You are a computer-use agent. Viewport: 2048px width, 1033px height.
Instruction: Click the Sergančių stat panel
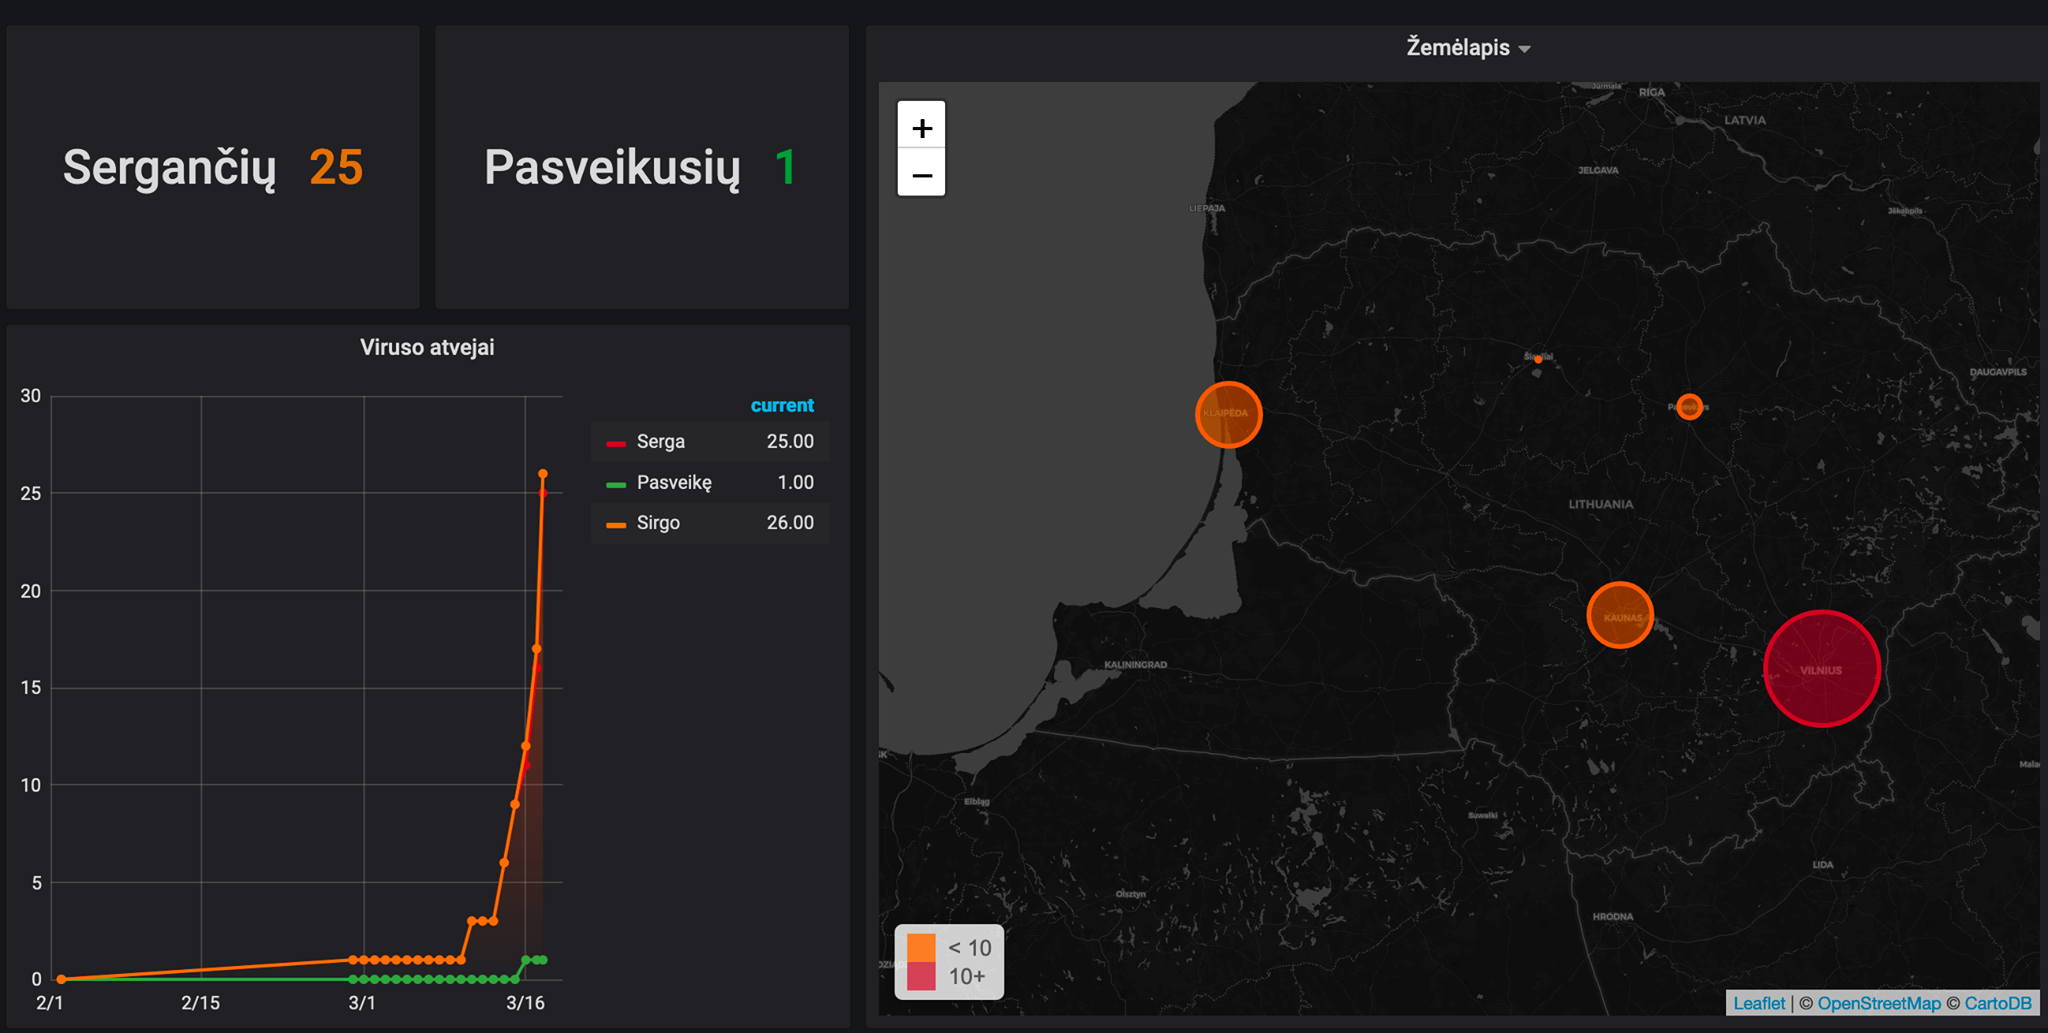(x=213, y=167)
